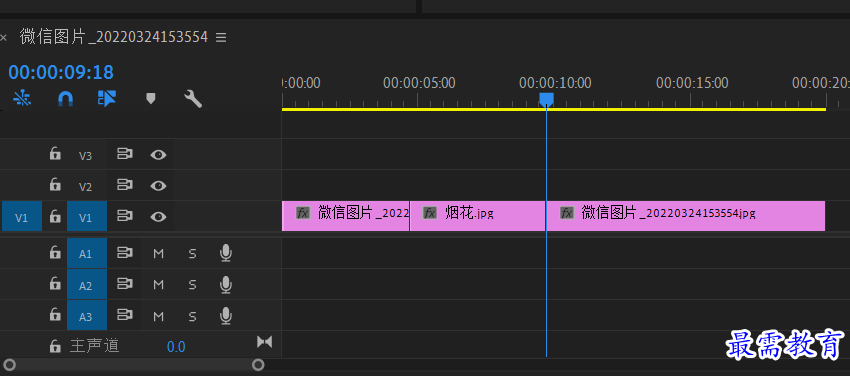Toggle lock on 主声道 master track

[x=55, y=346]
